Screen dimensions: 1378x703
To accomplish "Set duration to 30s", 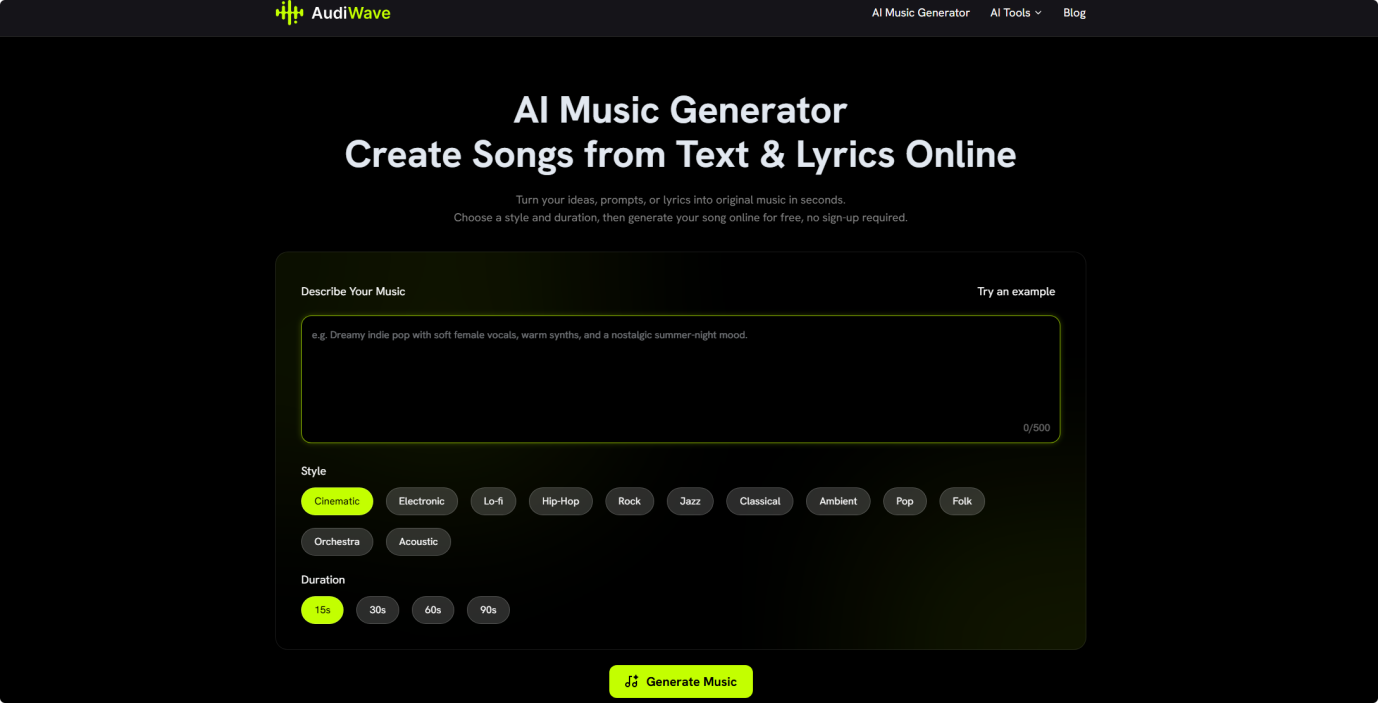I will (378, 610).
